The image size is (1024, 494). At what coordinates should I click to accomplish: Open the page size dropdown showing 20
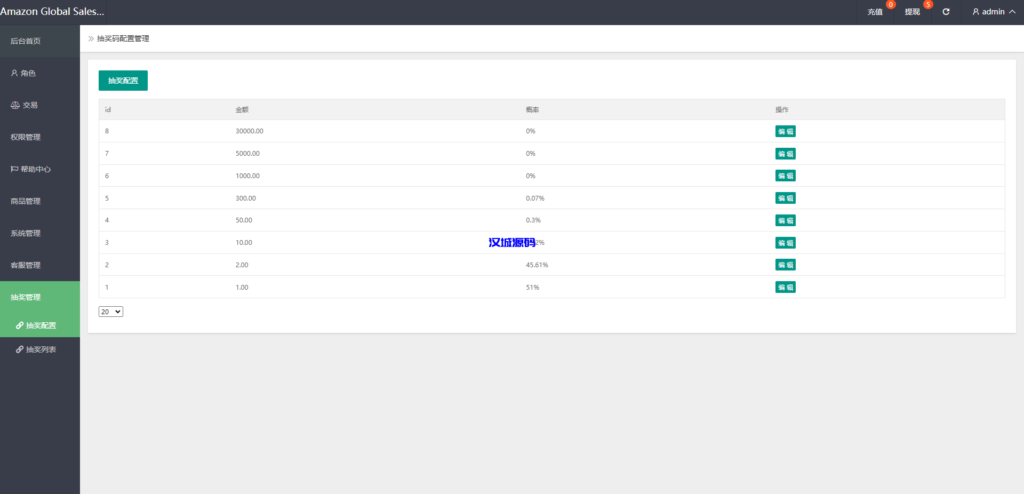(110, 312)
